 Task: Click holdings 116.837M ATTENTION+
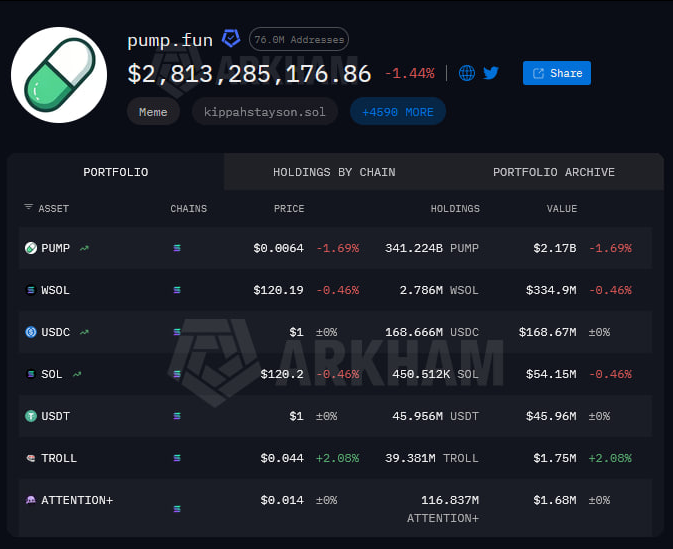[443, 509]
